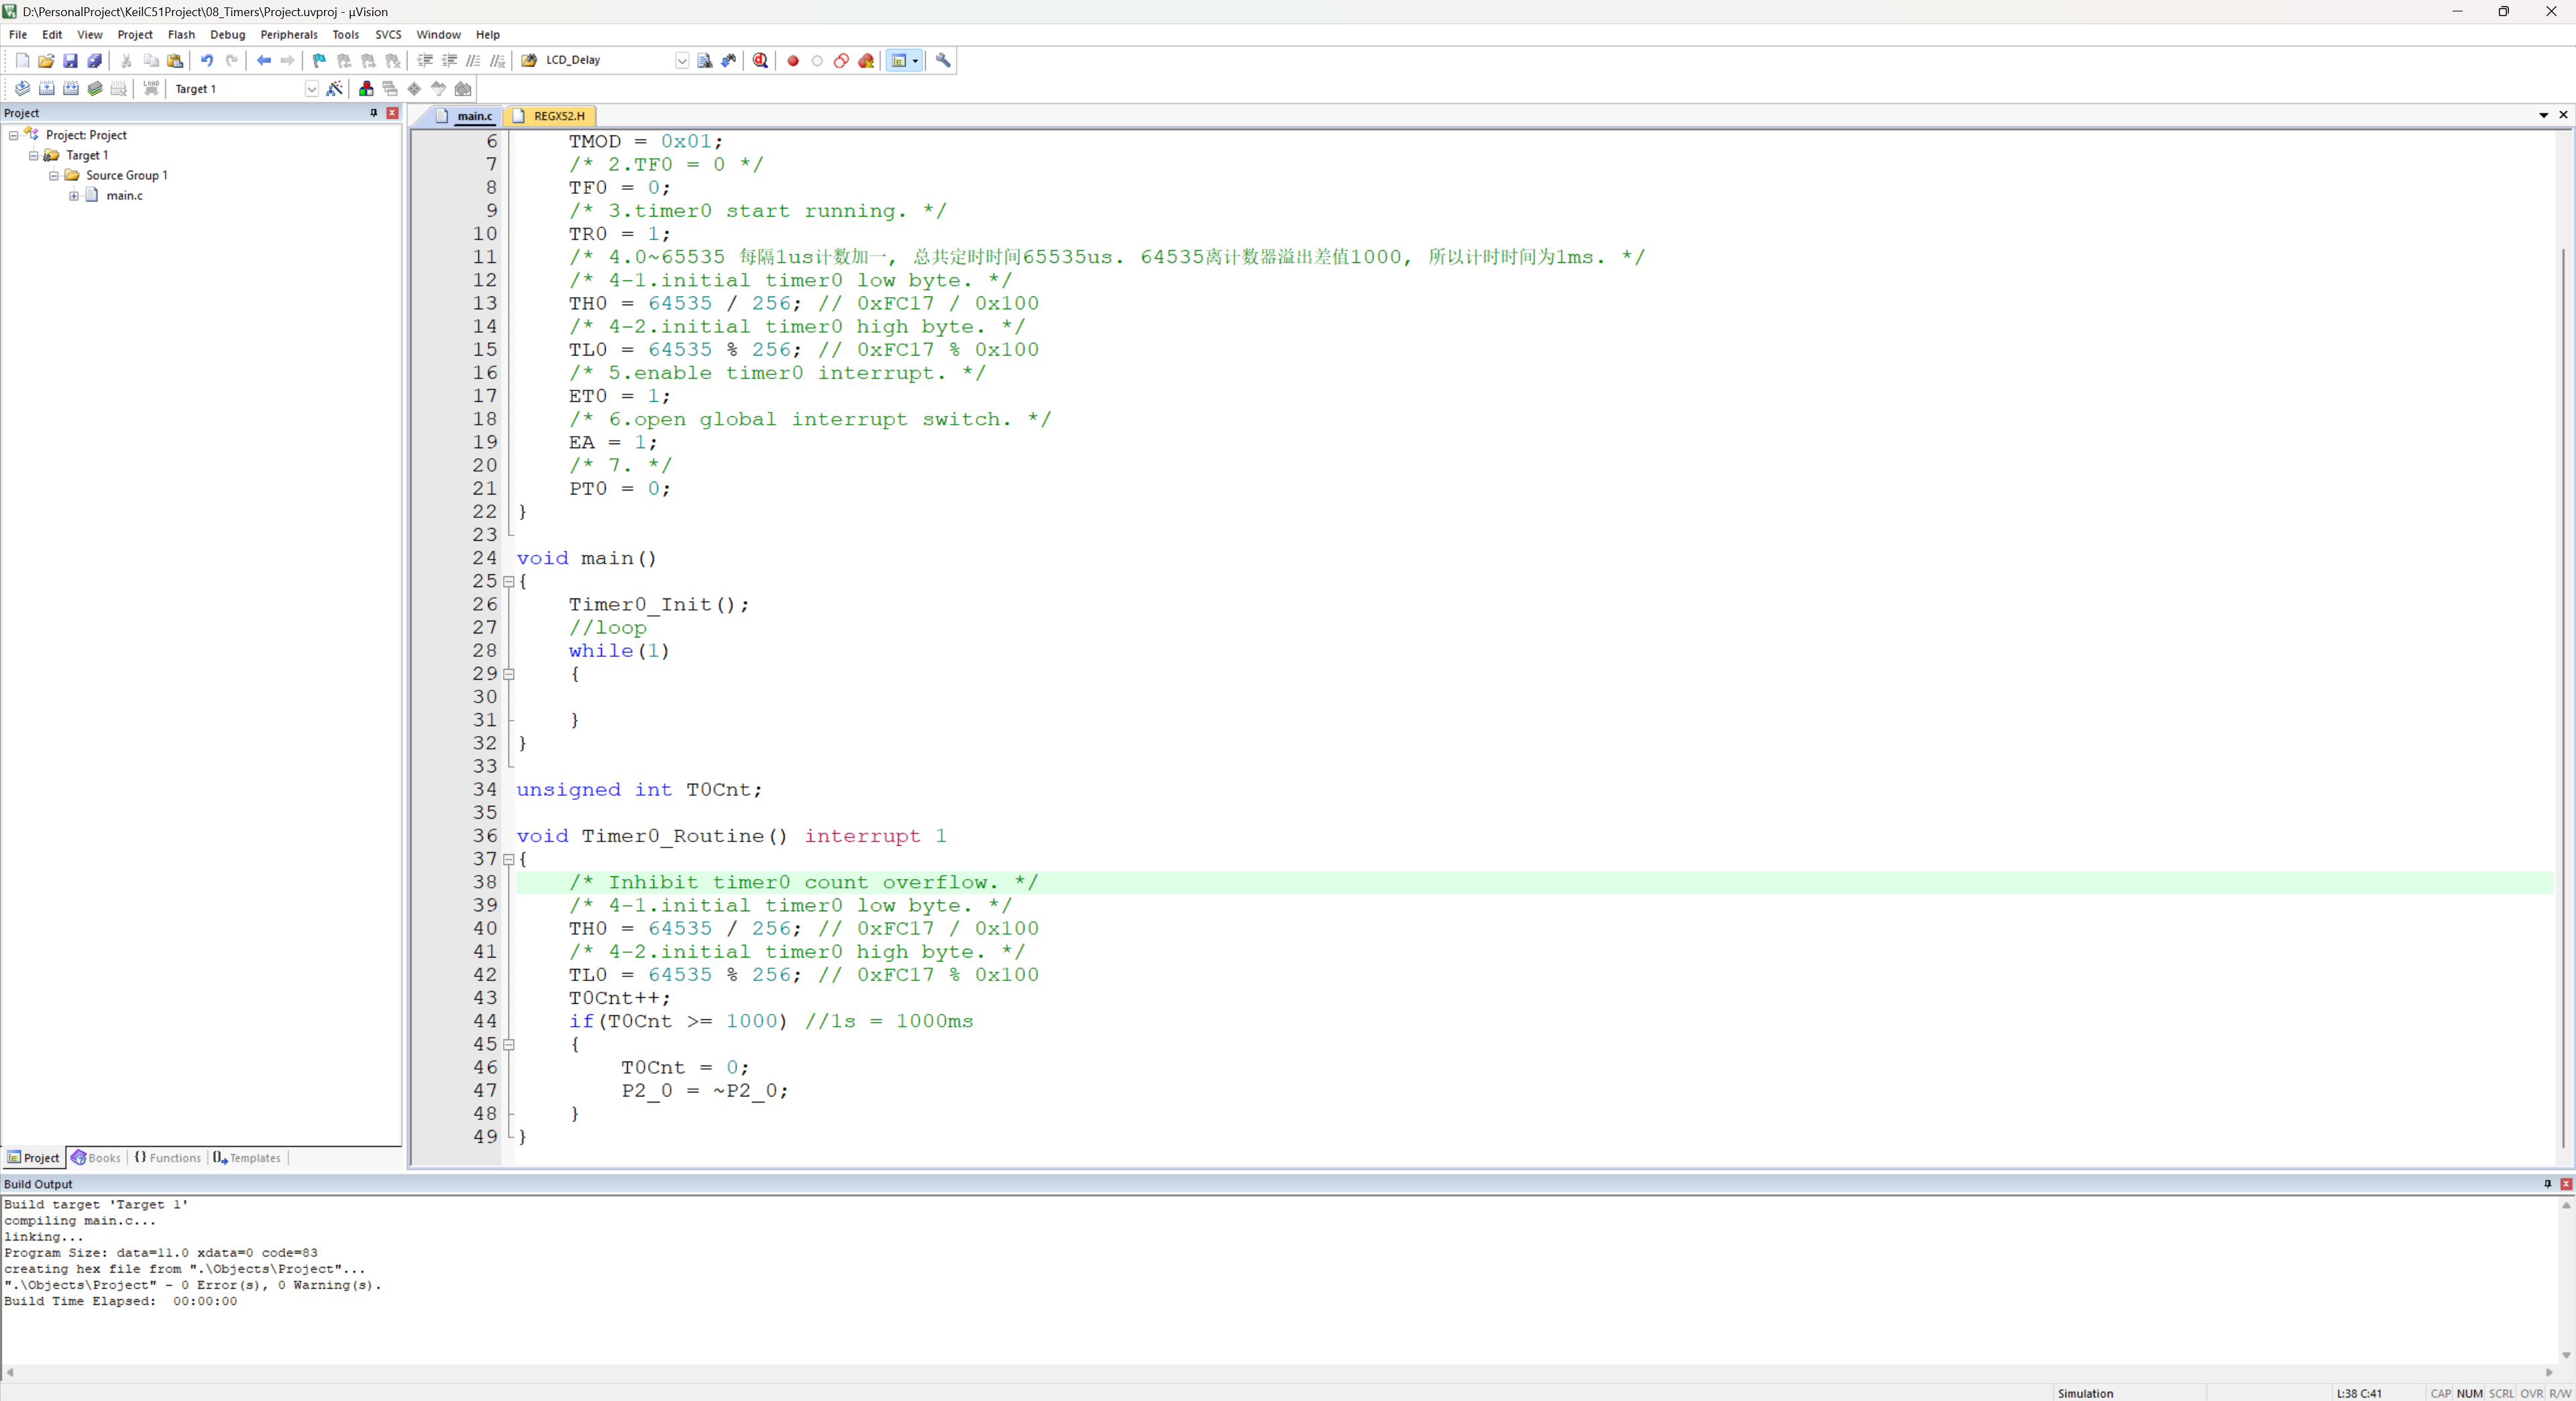Screen dimensions: 2576x1401
Task: Build the target with the Build icon
Action: click(x=47, y=88)
